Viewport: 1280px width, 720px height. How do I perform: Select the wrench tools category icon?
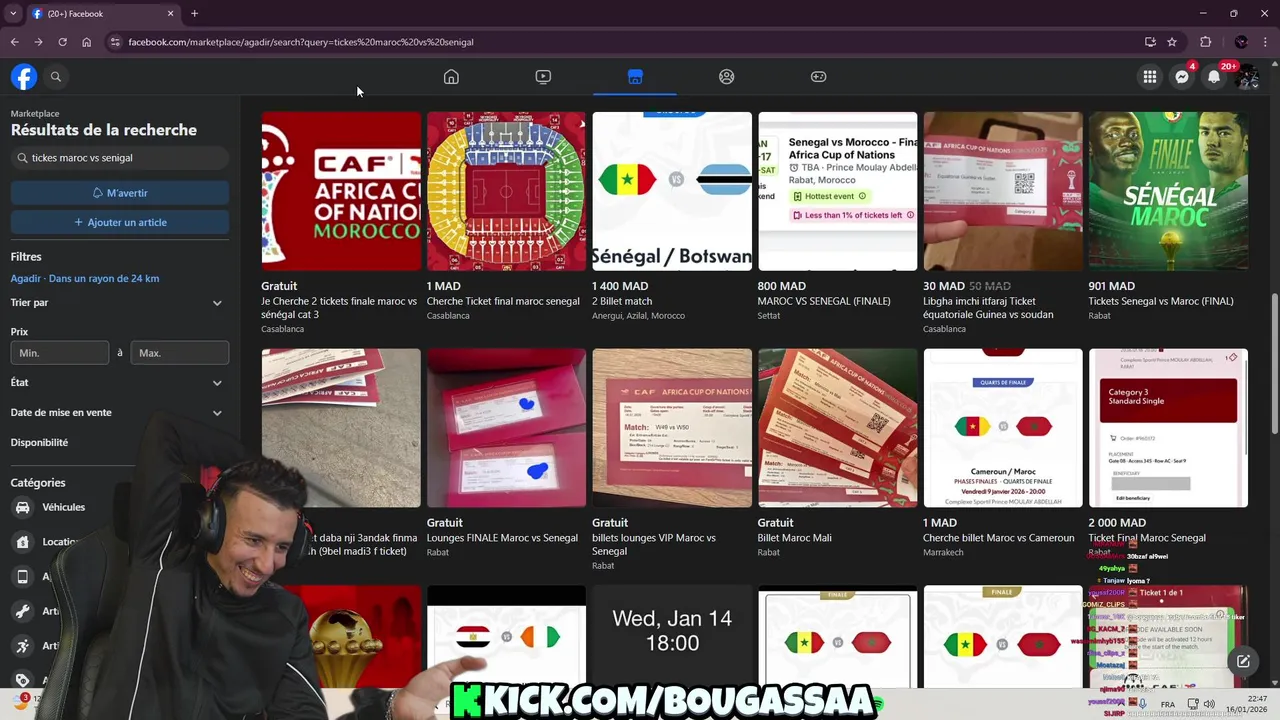(22, 611)
